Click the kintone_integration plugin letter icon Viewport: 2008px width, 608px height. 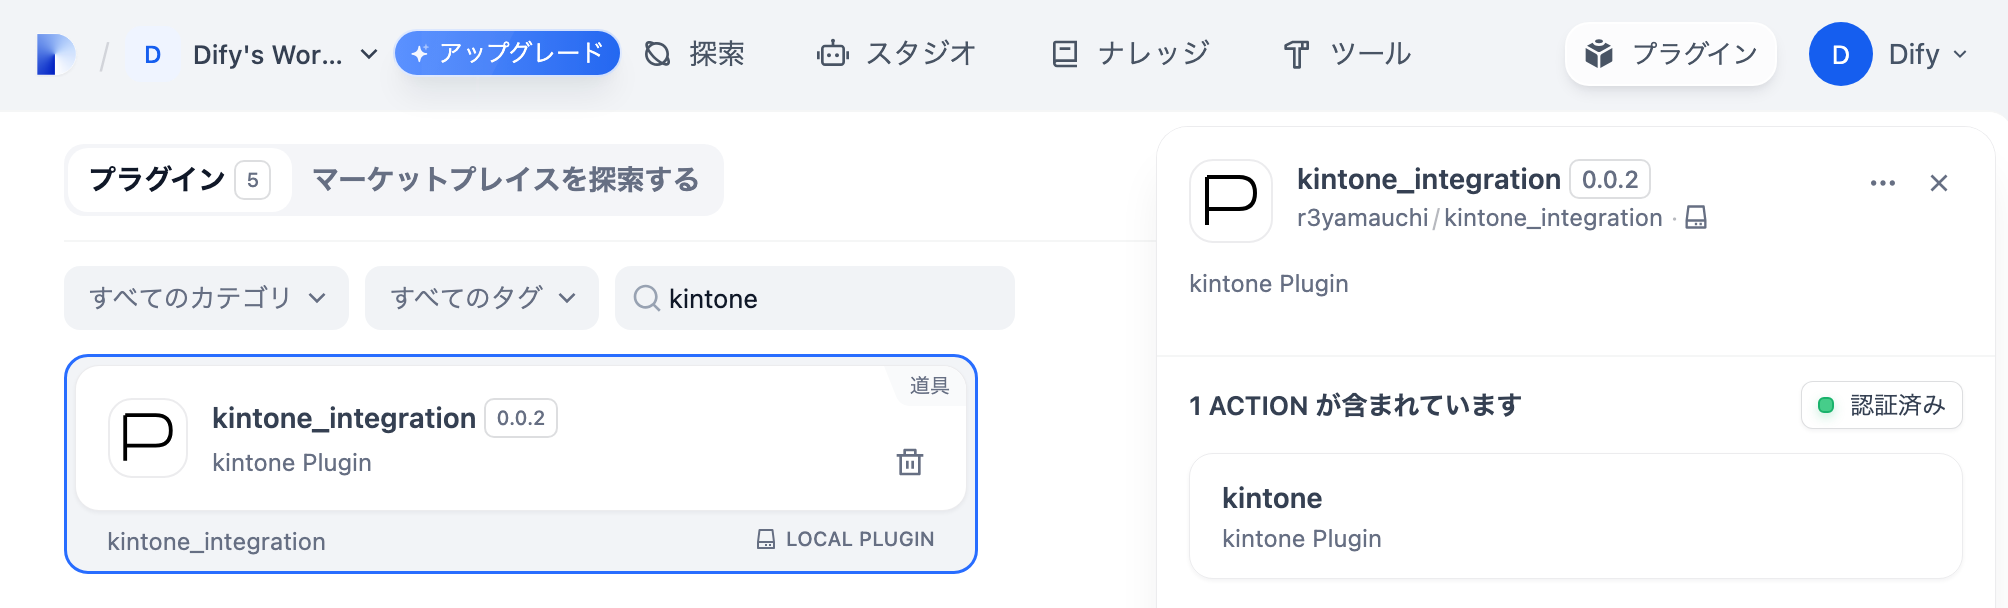[147, 438]
